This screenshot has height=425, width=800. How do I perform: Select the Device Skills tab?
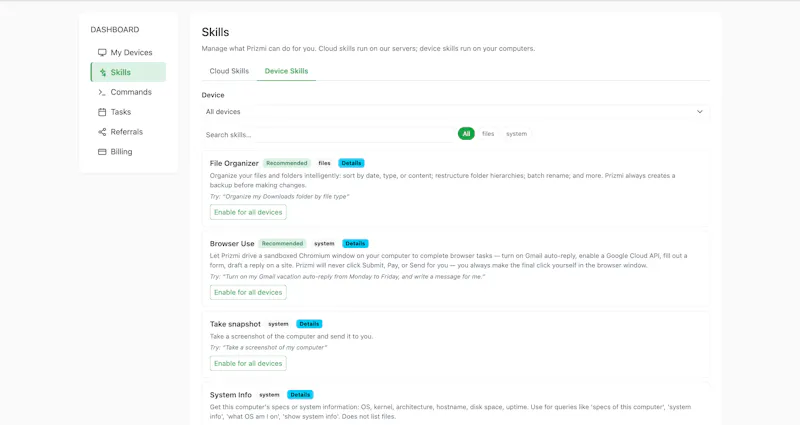286,71
